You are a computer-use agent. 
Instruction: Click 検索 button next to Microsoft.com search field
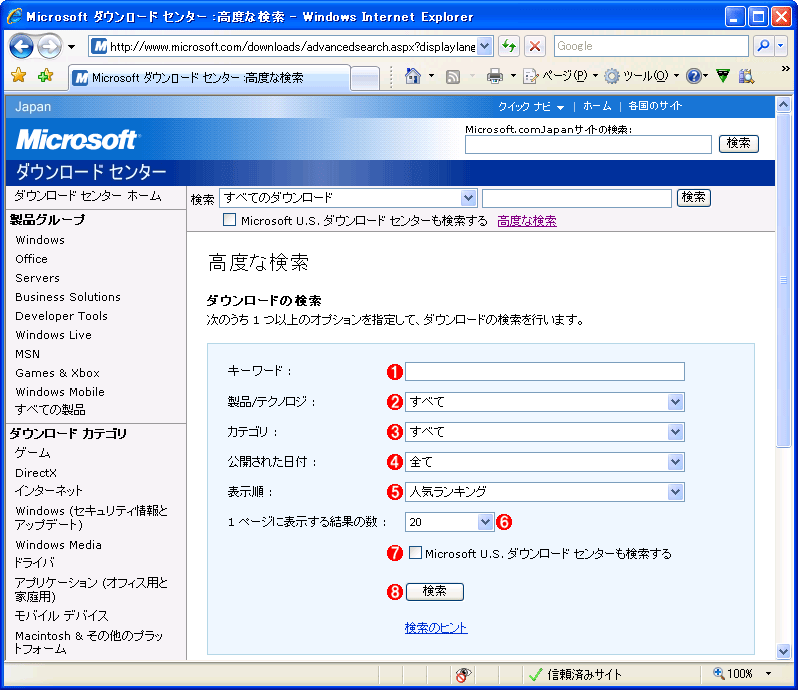click(x=738, y=143)
